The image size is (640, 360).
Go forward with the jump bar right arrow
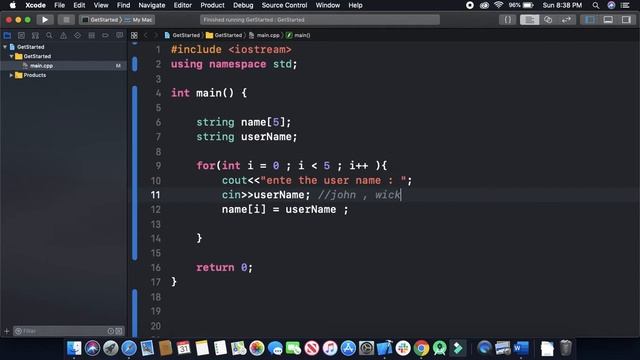(156, 36)
